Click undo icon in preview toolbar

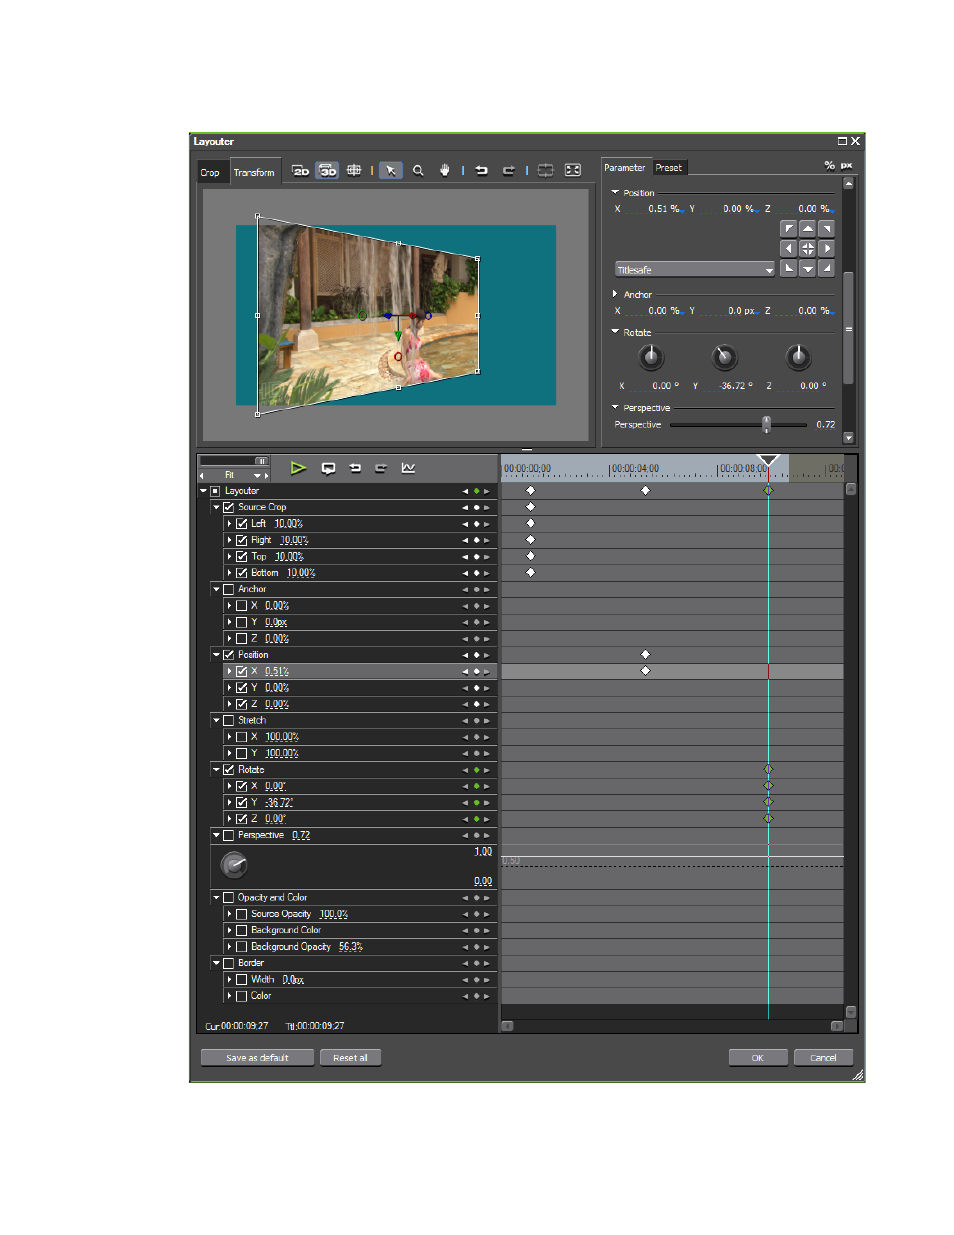pos(482,171)
